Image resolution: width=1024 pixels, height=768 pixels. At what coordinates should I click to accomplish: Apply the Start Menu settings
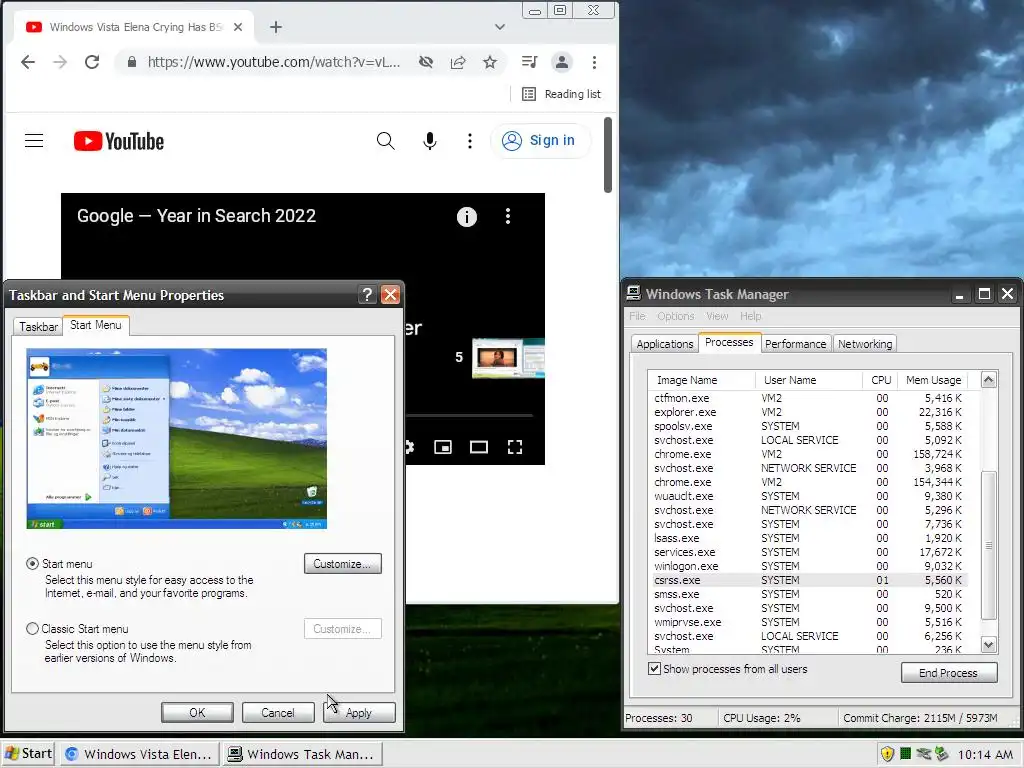[359, 712]
